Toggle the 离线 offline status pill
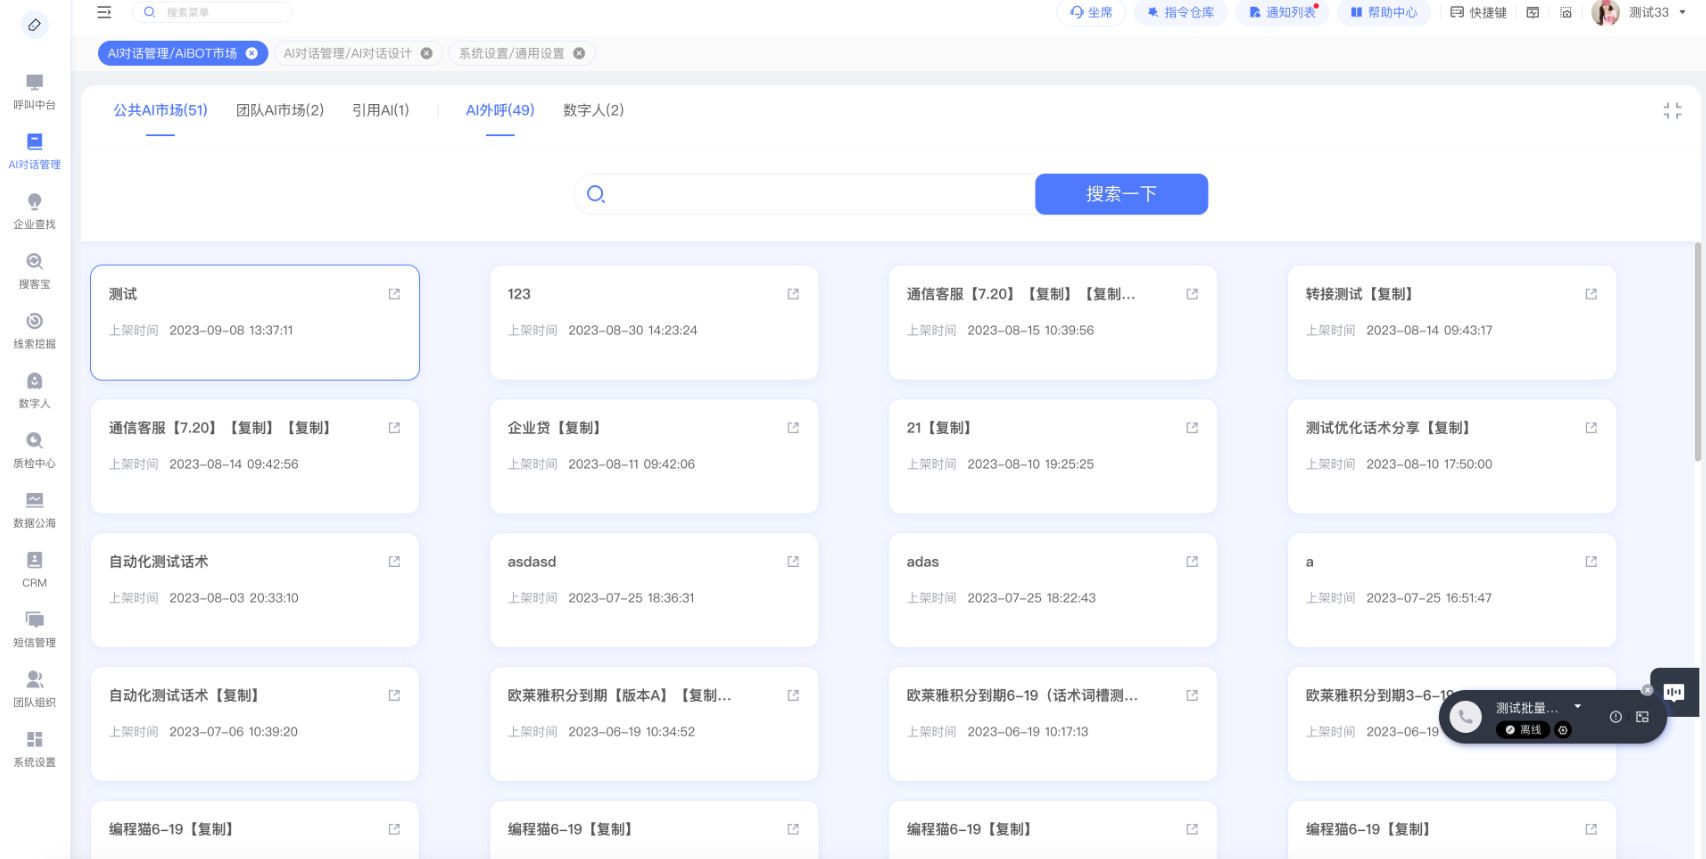Screen dimensions: 1706x859 1522,730
